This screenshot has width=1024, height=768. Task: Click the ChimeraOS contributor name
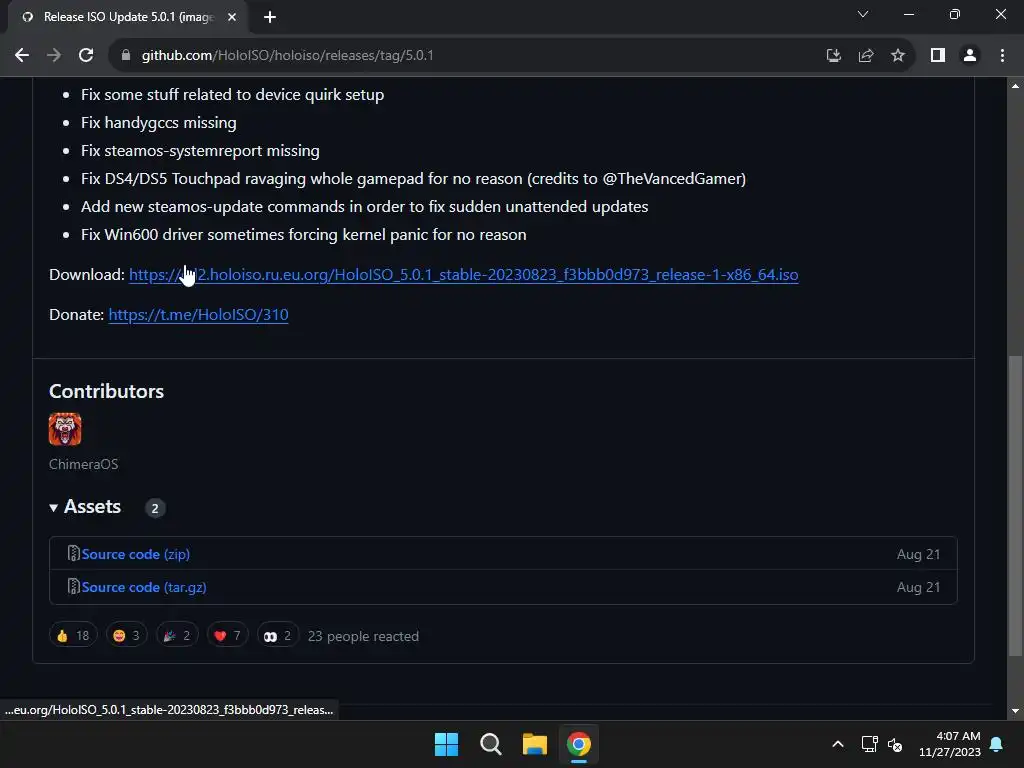(84, 464)
